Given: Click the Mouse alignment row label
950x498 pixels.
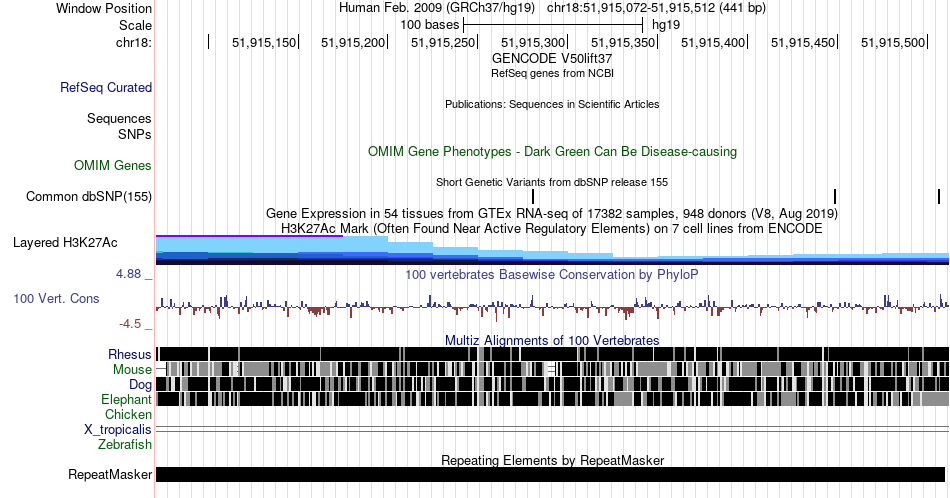Looking at the screenshot, I should [x=132, y=370].
